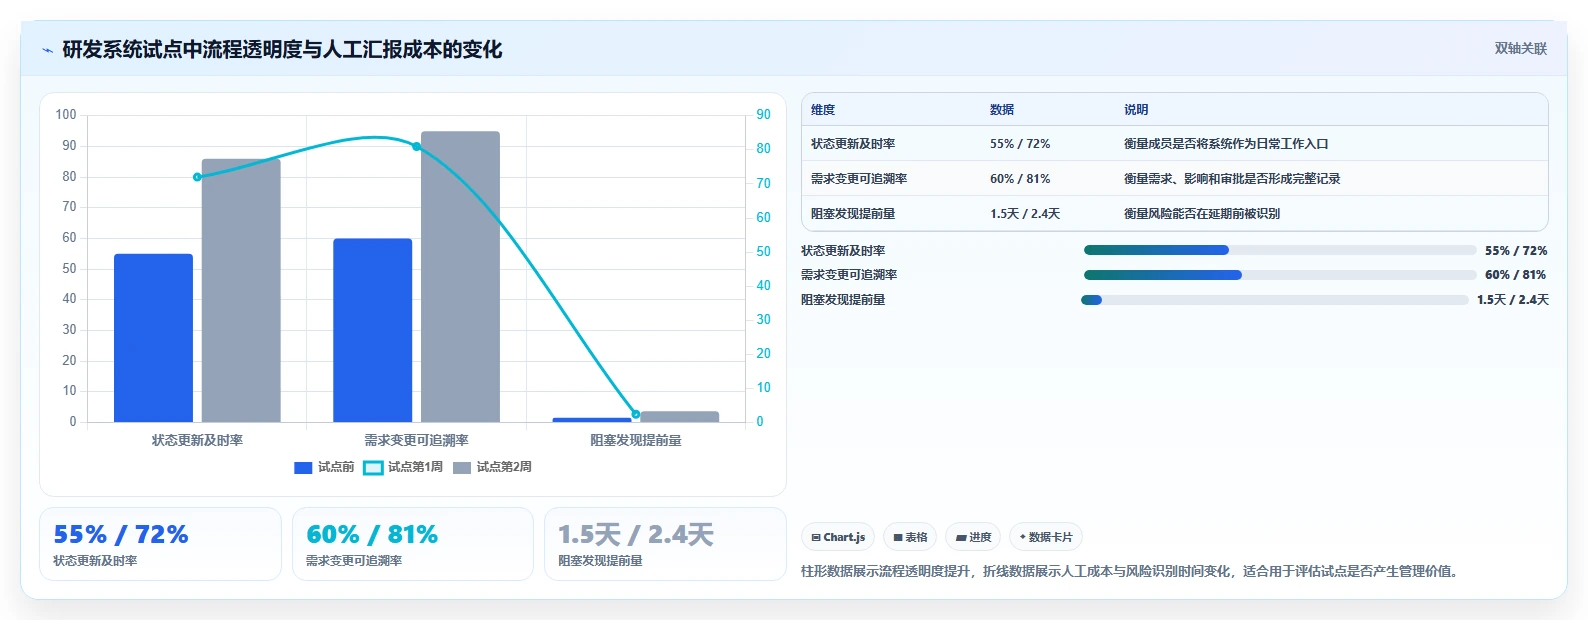Click the gray 试点第2周 bar for 需求变更可追溯率
Screen dimensions: 1588x620
tap(460, 277)
